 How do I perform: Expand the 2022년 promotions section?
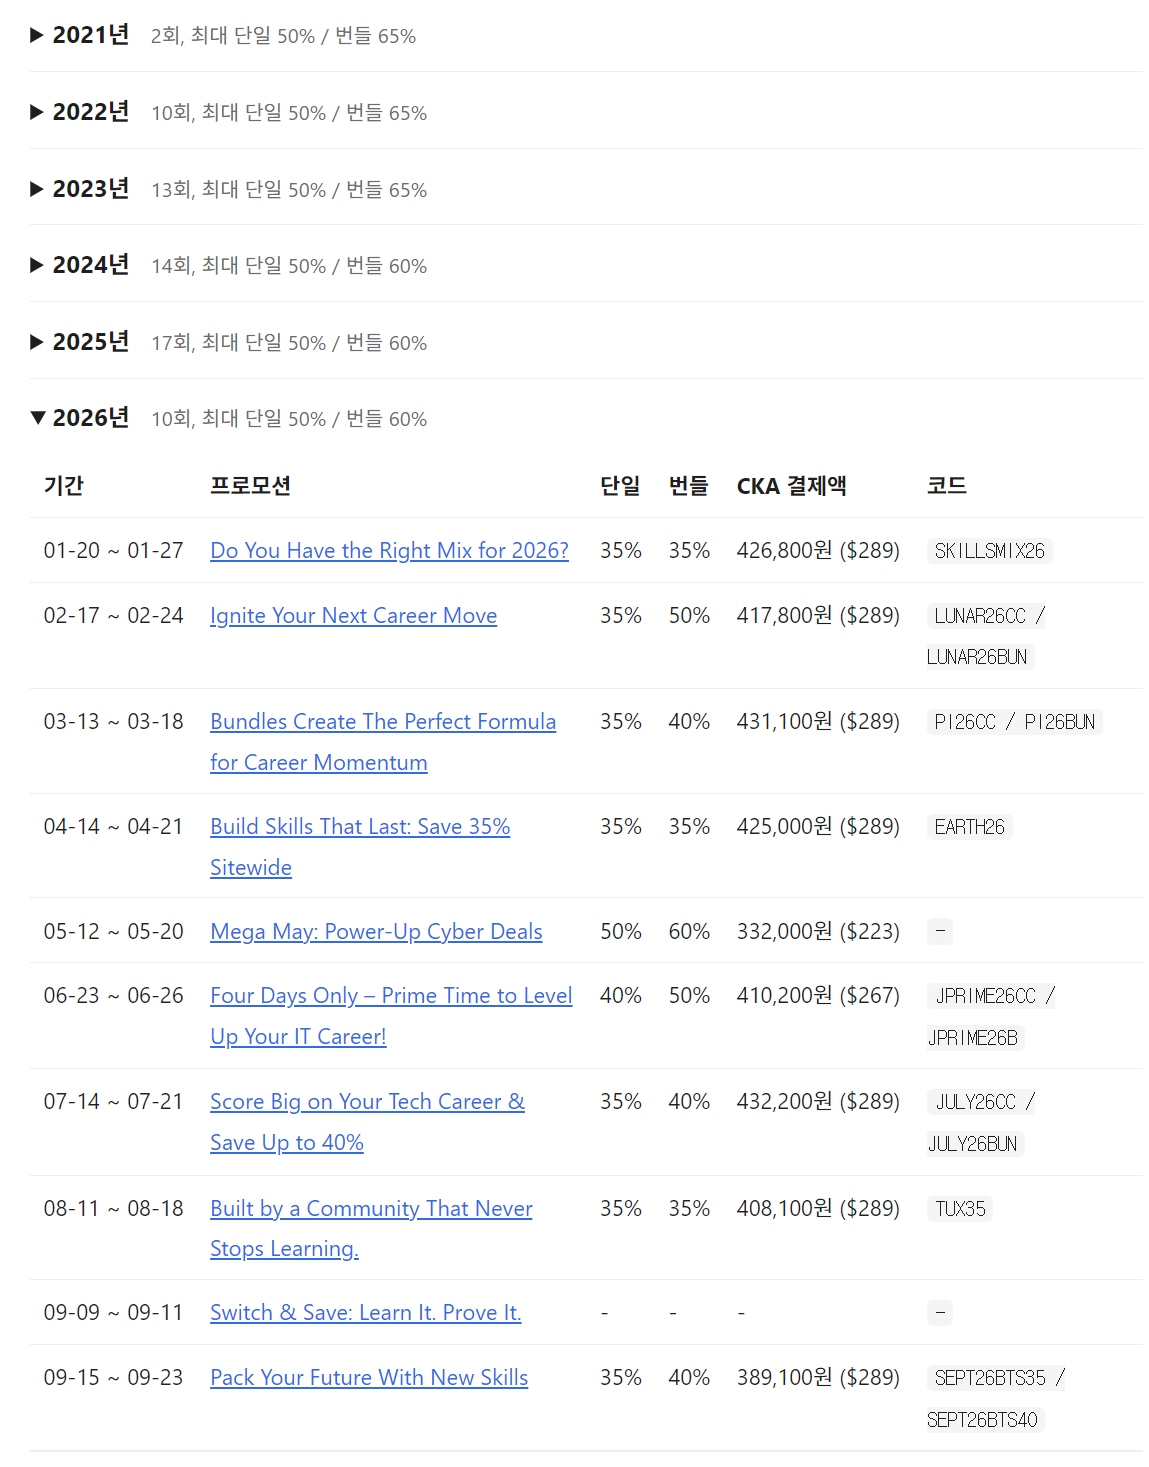point(80,112)
